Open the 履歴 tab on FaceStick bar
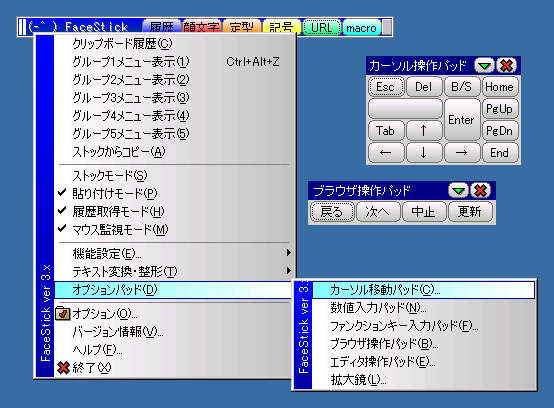 (161, 27)
